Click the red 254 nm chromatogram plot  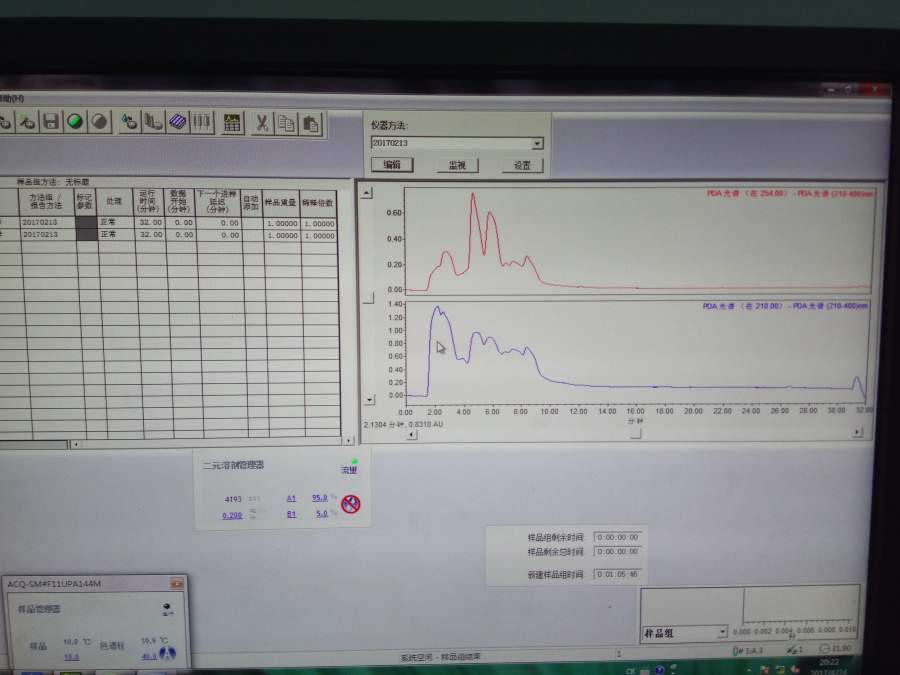click(x=638, y=240)
